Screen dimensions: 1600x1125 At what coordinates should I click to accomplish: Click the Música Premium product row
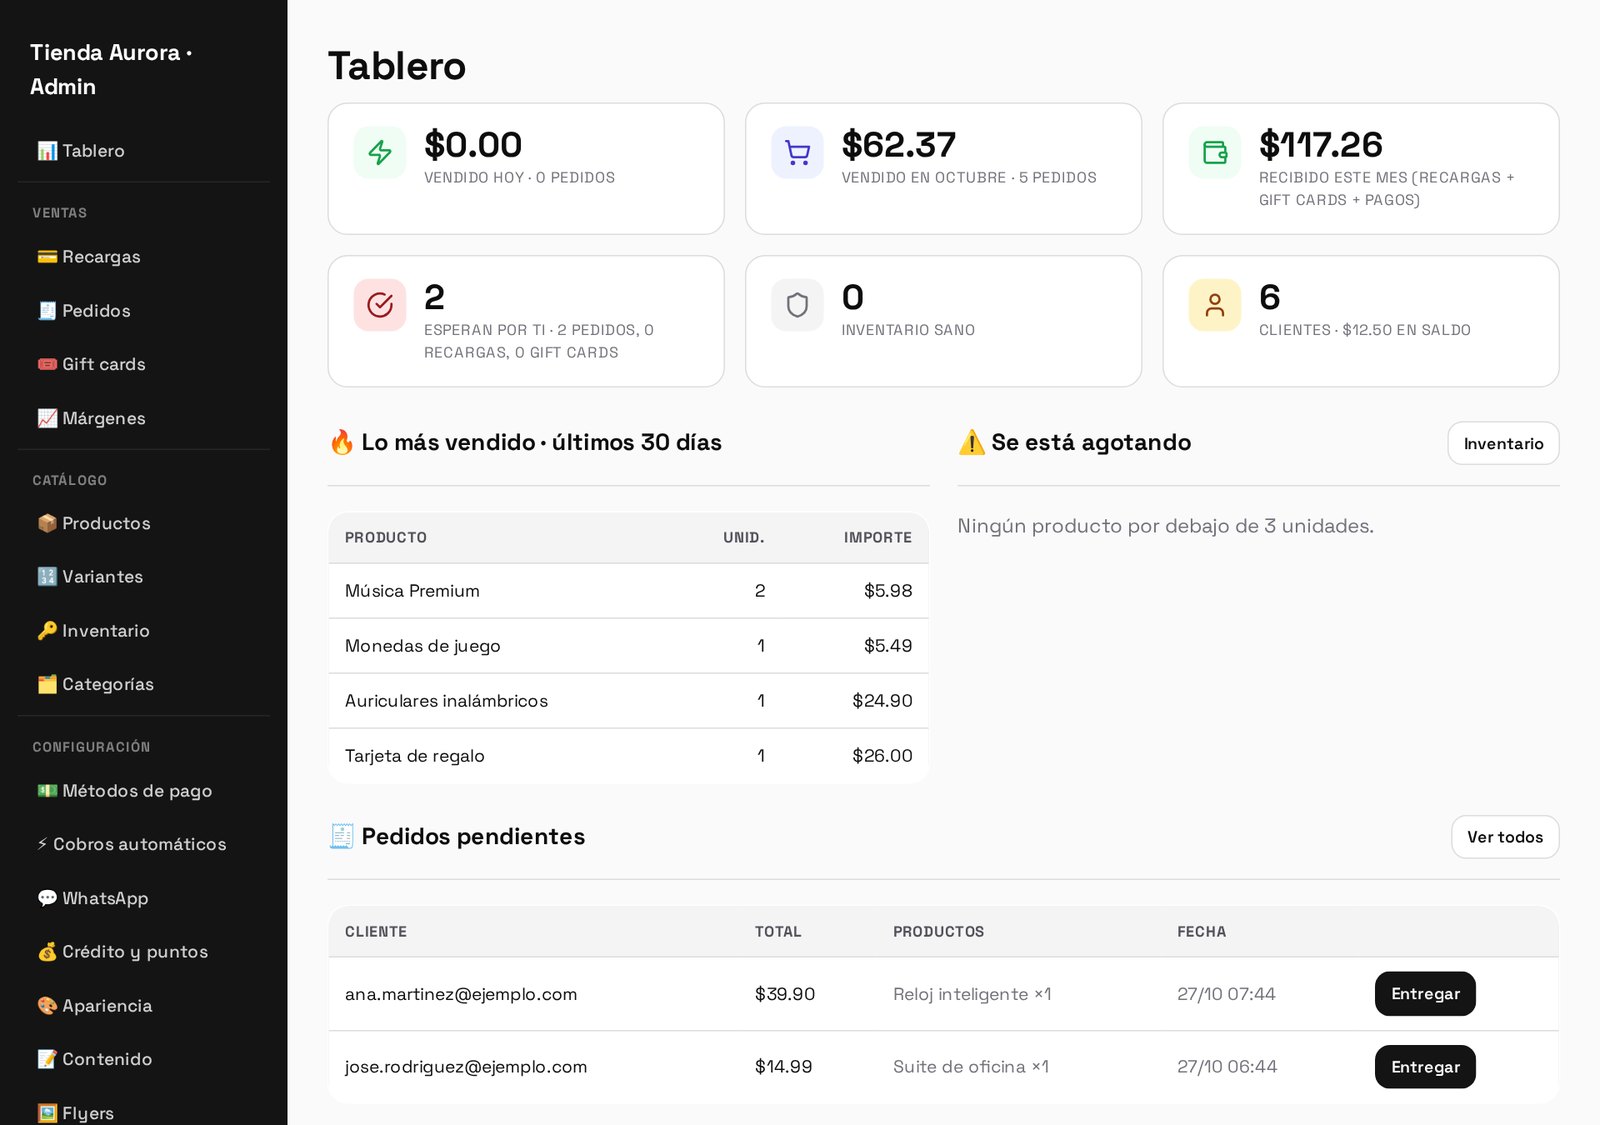pyautogui.click(x=628, y=591)
